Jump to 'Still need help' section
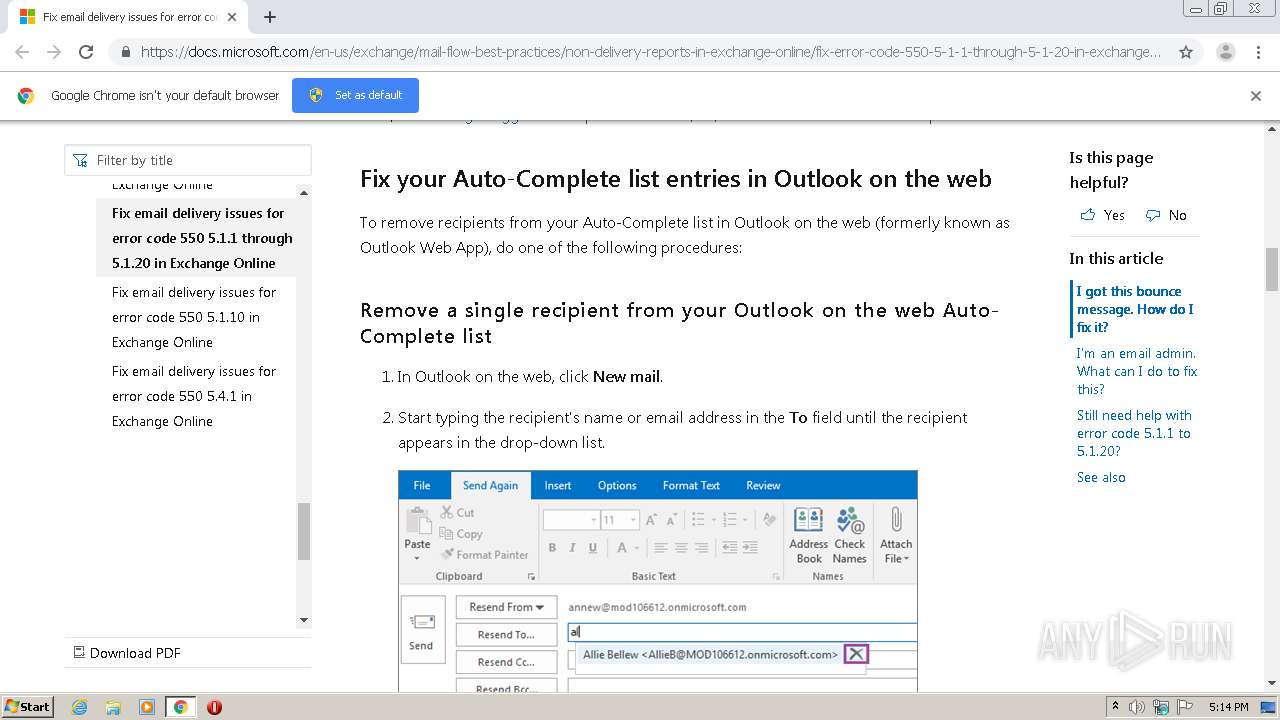Image resolution: width=1280 pixels, height=720 pixels. [x=1134, y=433]
